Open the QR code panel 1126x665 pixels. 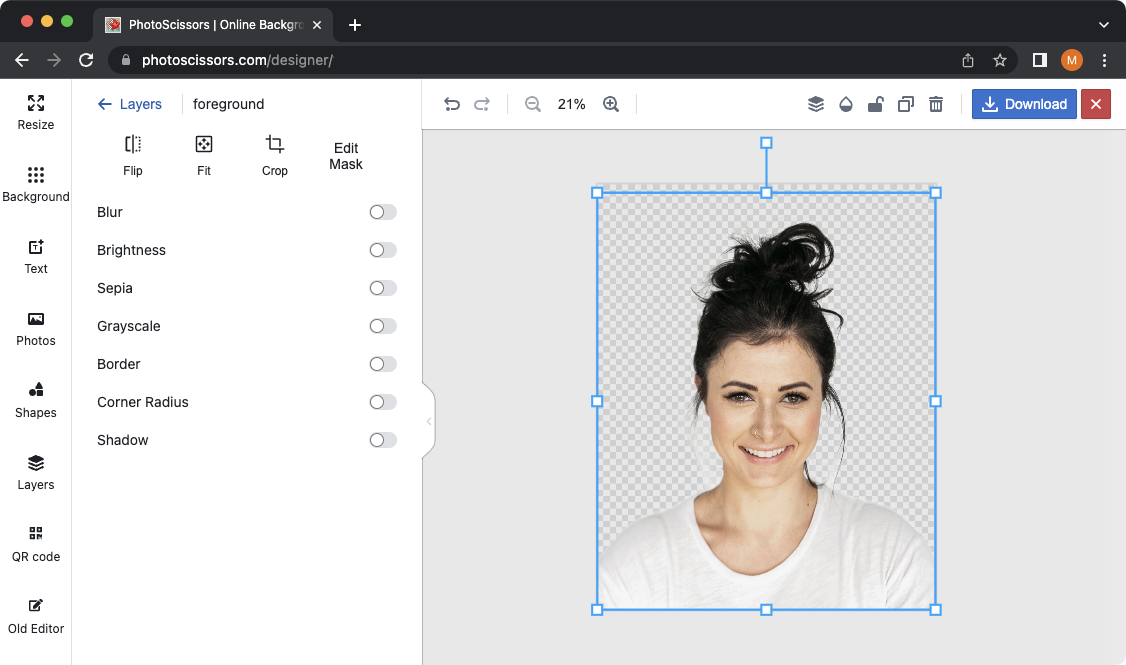pyautogui.click(x=35, y=544)
